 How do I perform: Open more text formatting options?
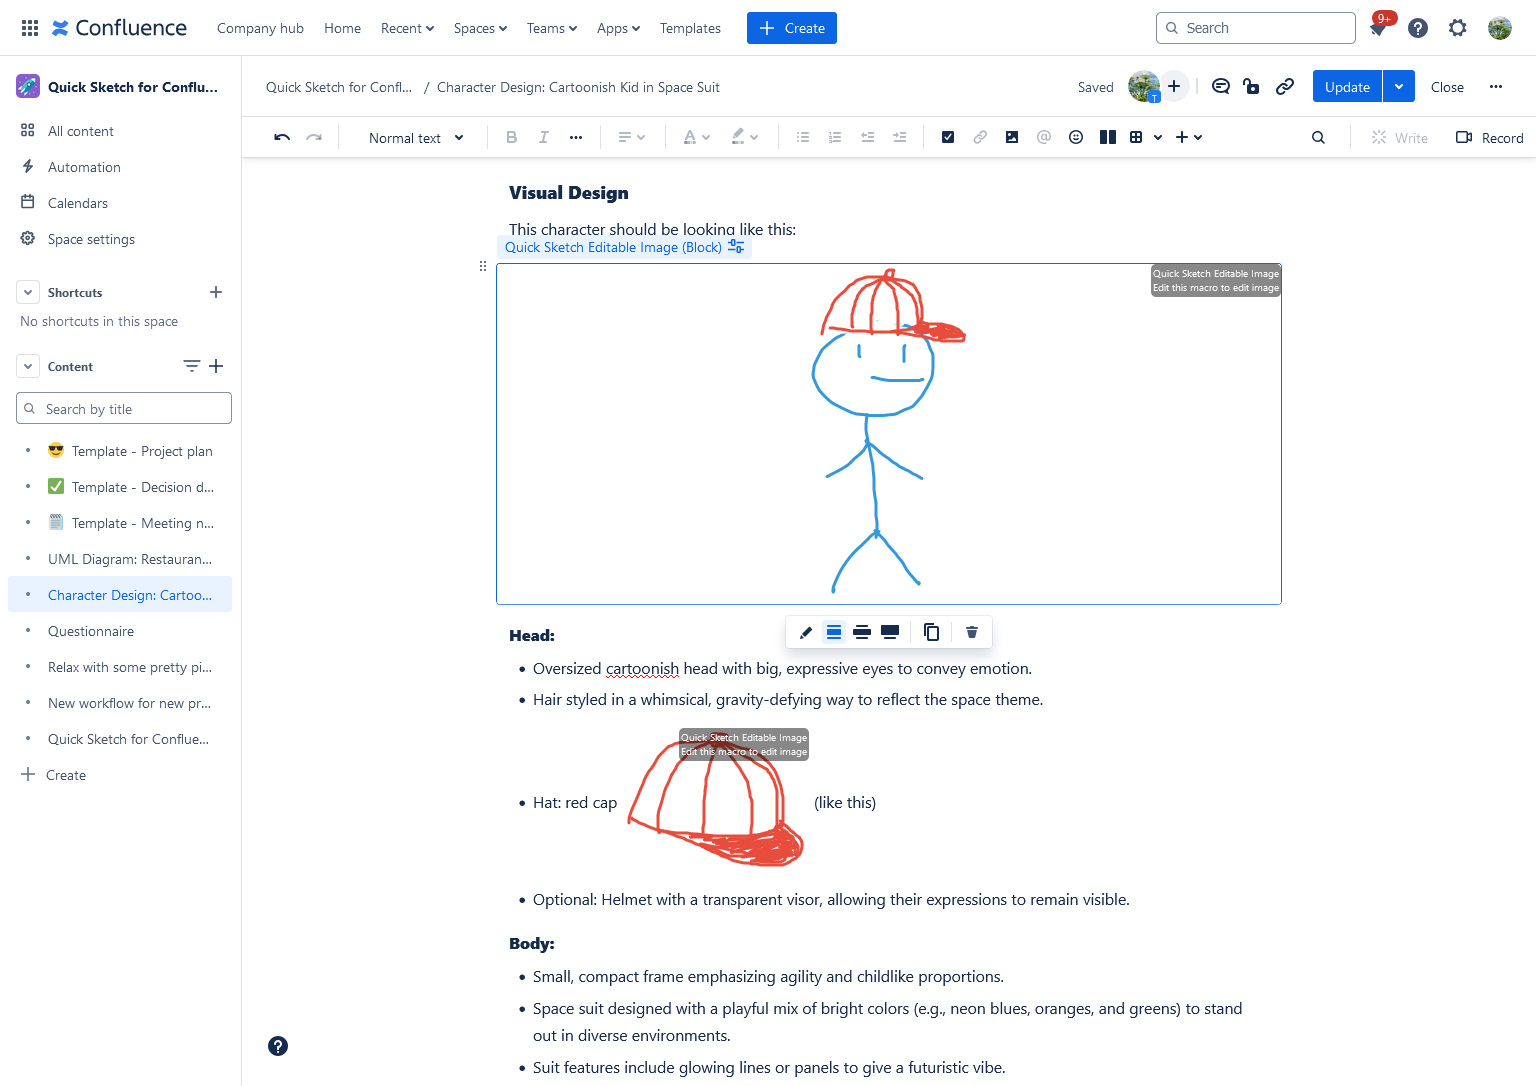coord(576,137)
